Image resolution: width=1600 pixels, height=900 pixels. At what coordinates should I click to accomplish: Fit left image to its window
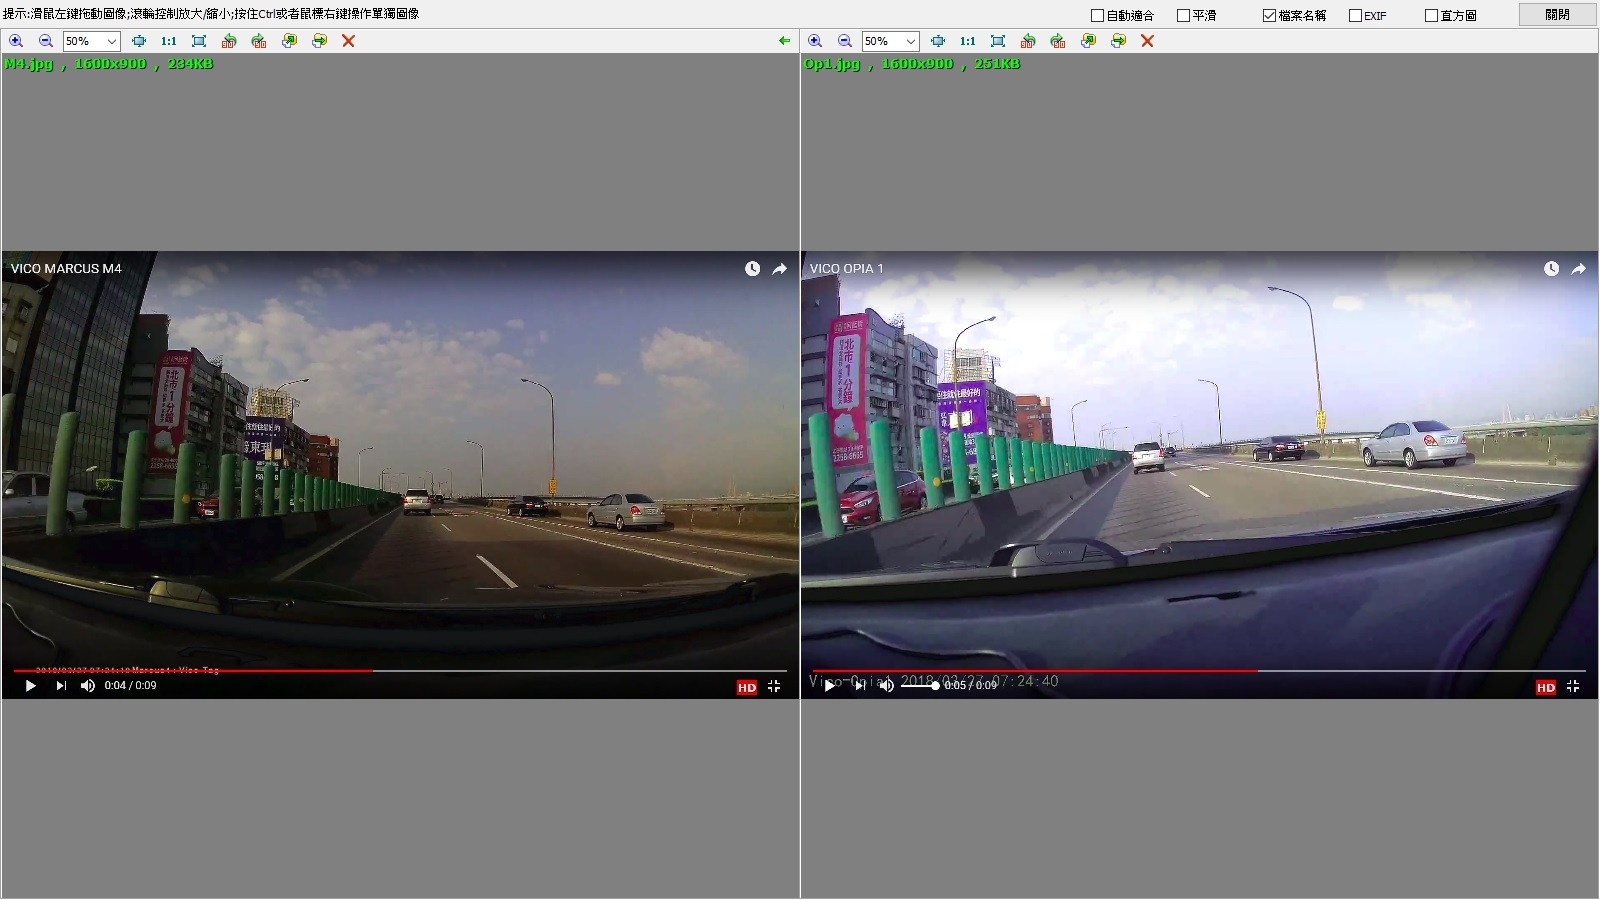(199, 41)
